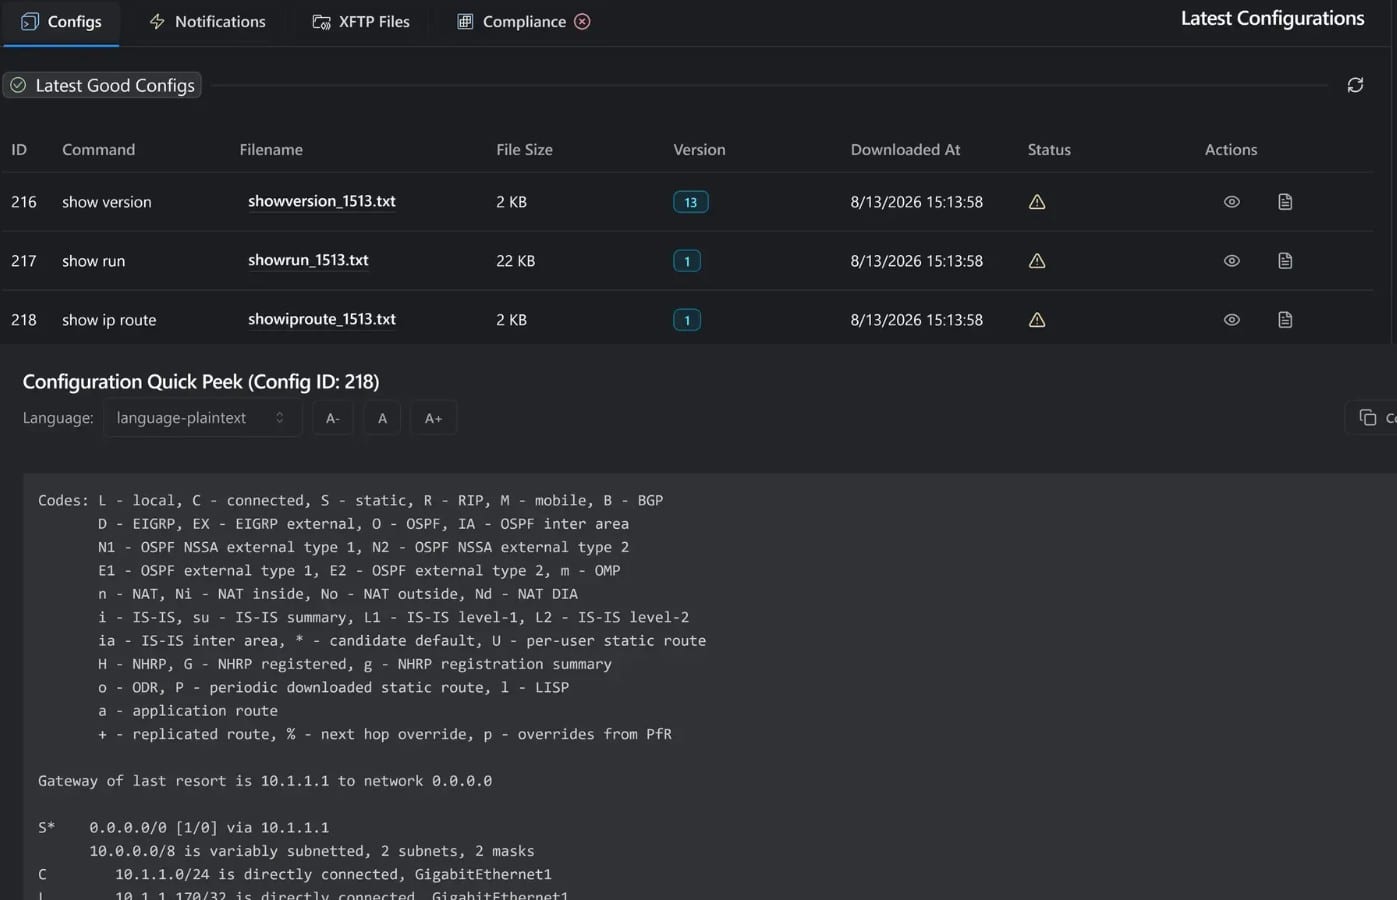This screenshot has width=1397, height=900.
Task: Click the Version column header
Action: [699, 149]
